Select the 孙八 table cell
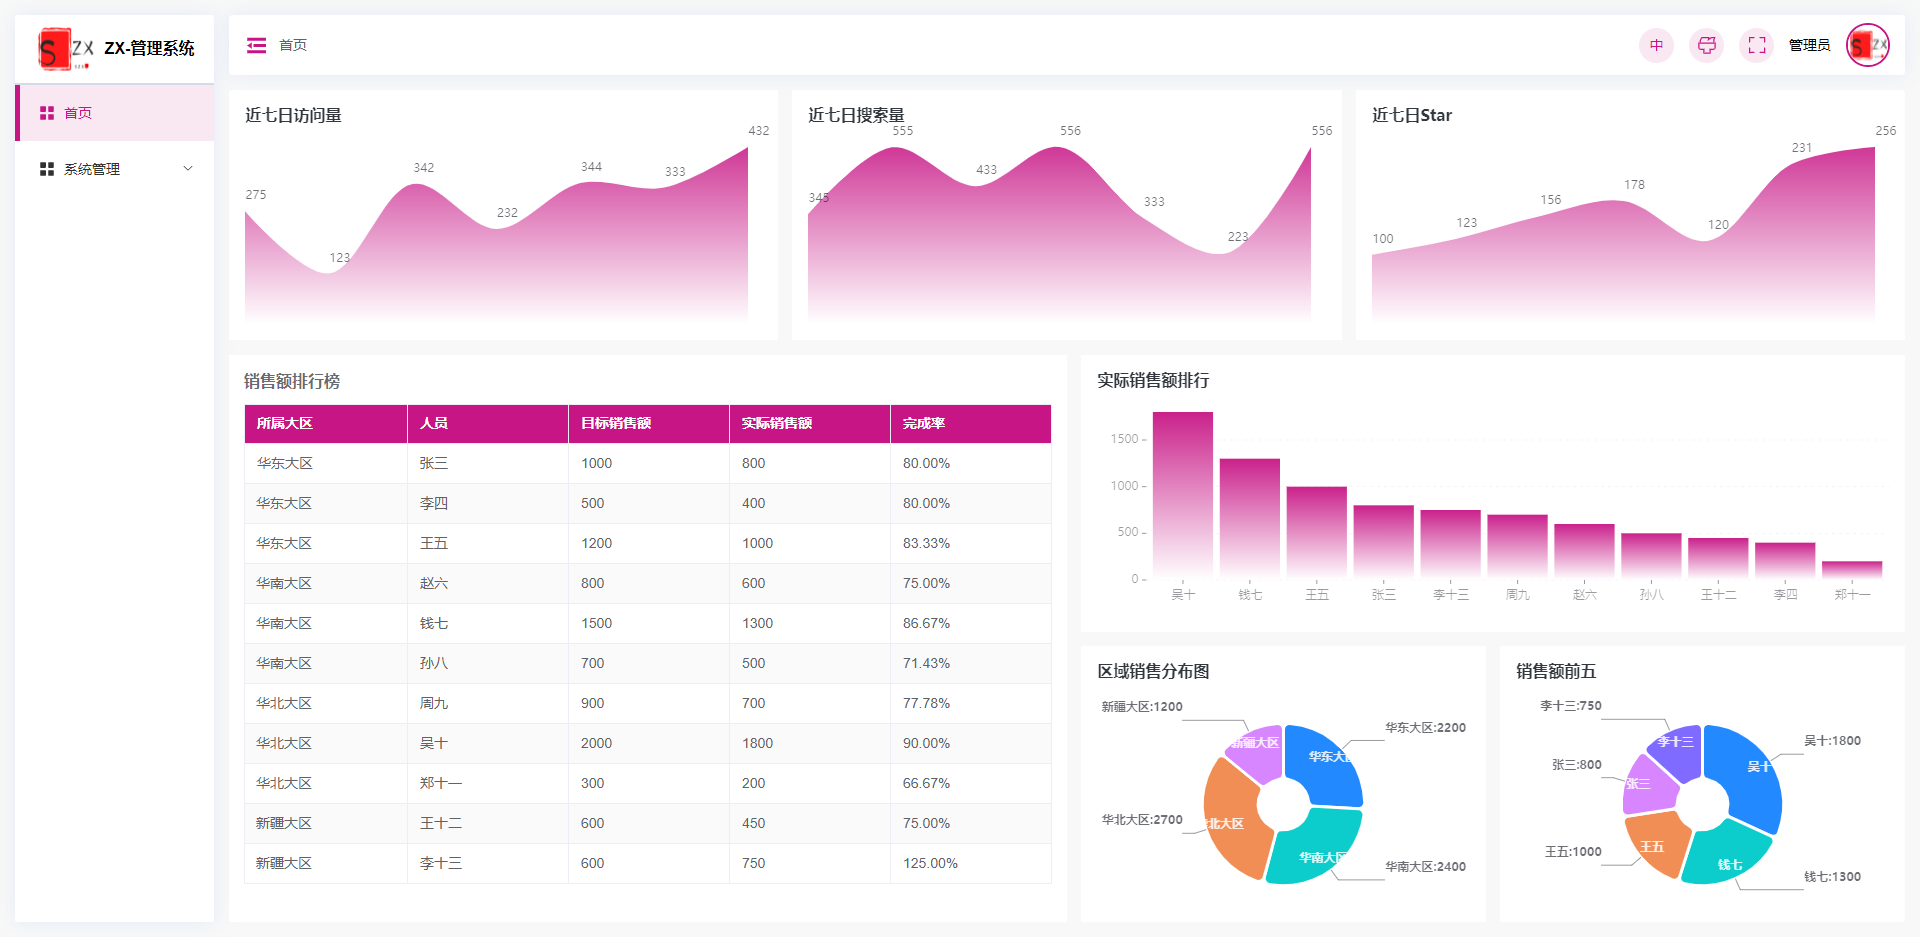Viewport: 1920px width, 937px height. (488, 663)
